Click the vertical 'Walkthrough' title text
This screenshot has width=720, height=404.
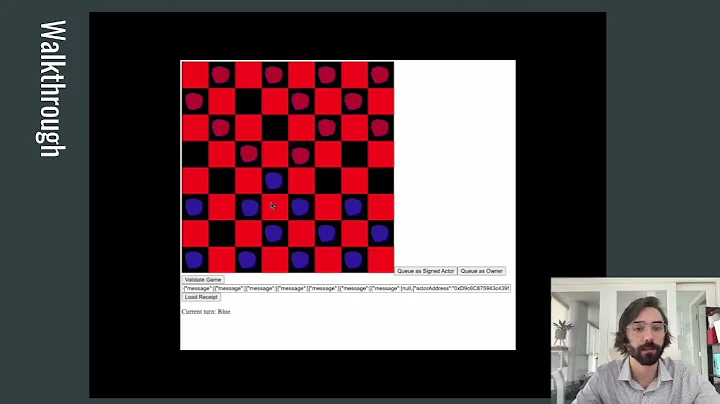tap(51, 89)
